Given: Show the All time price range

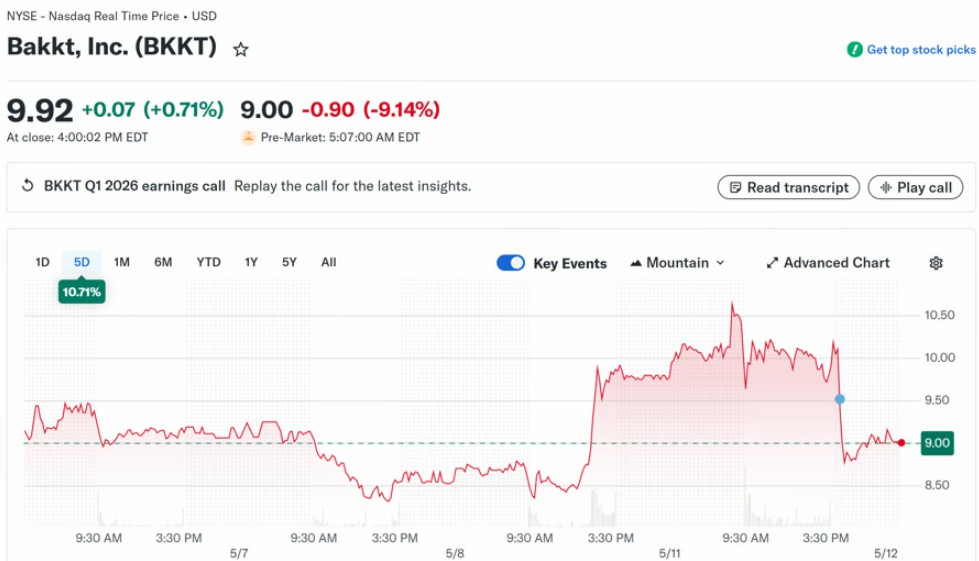Looking at the screenshot, I should click(x=328, y=262).
